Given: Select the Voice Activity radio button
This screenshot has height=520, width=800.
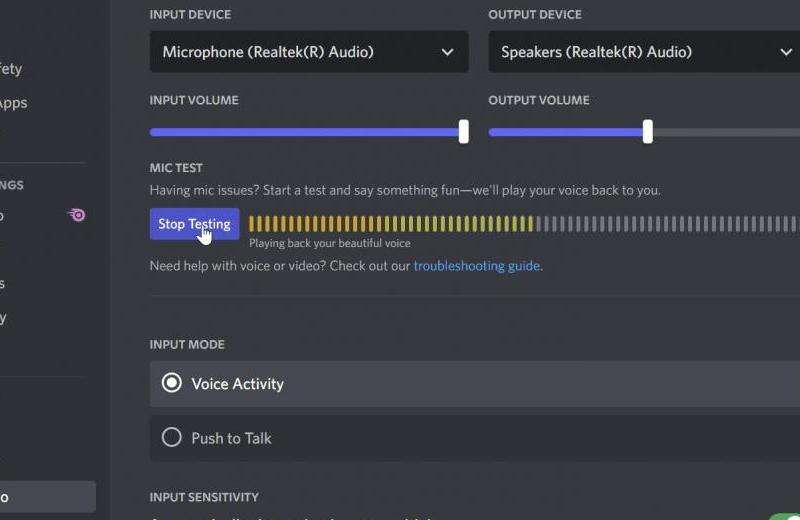Looking at the screenshot, I should (172, 383).
